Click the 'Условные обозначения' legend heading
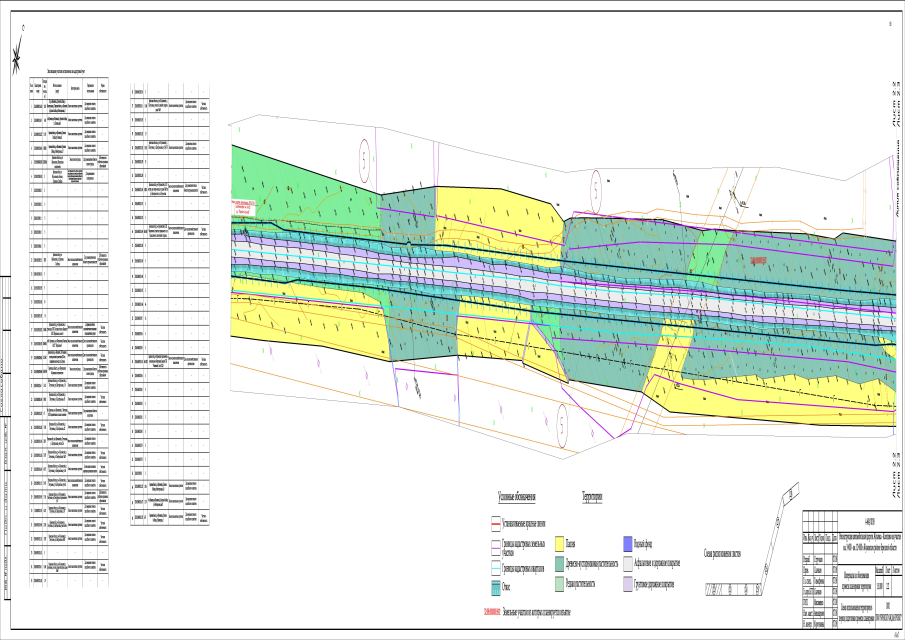Image resolution: width=905 pixels, height=640 pixels. 517,496
